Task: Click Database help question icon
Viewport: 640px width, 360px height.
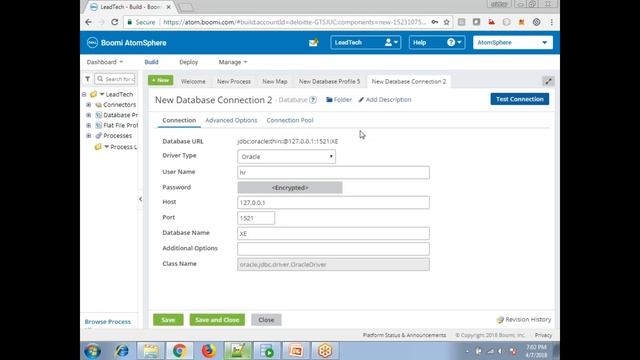Action: 313,100
